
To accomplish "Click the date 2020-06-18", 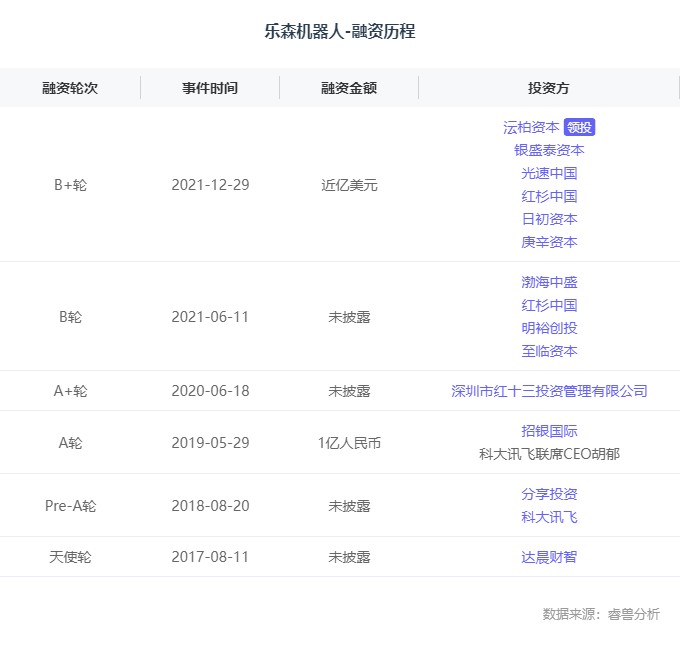I will coord(210,391).
